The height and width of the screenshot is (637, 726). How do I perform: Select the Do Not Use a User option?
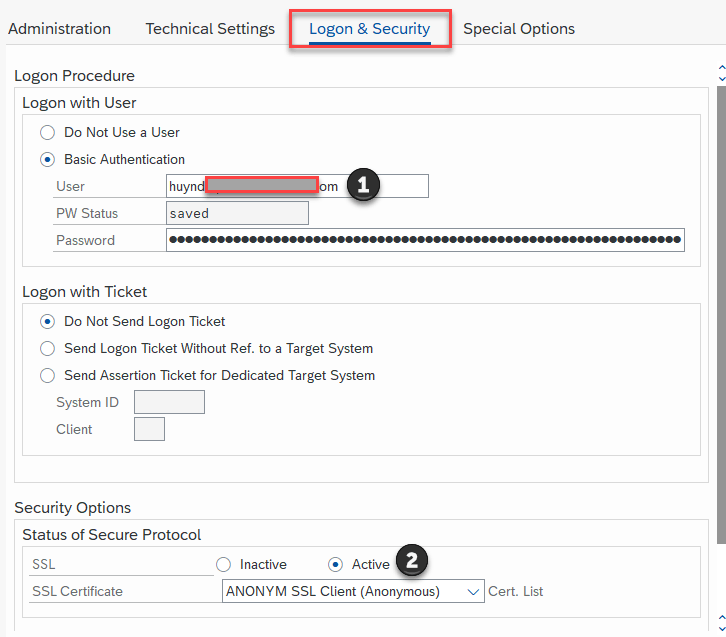(47, 132)
